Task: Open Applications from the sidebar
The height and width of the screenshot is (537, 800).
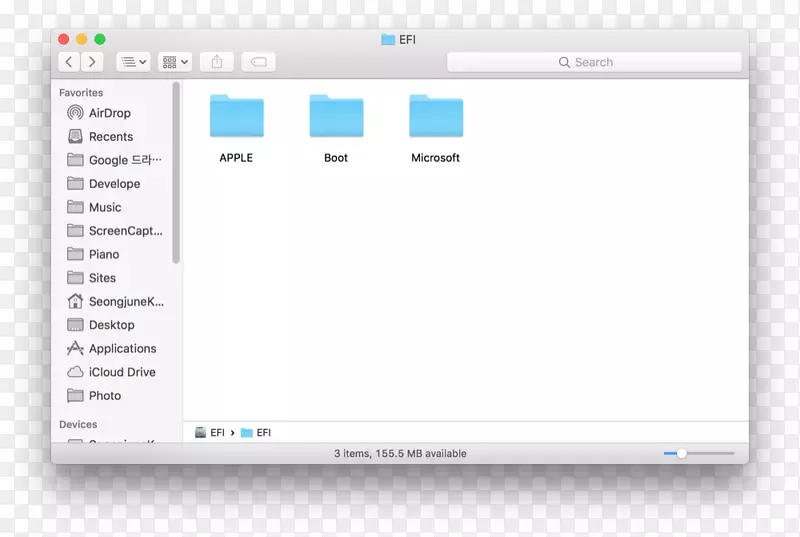Action: [122, 349]
